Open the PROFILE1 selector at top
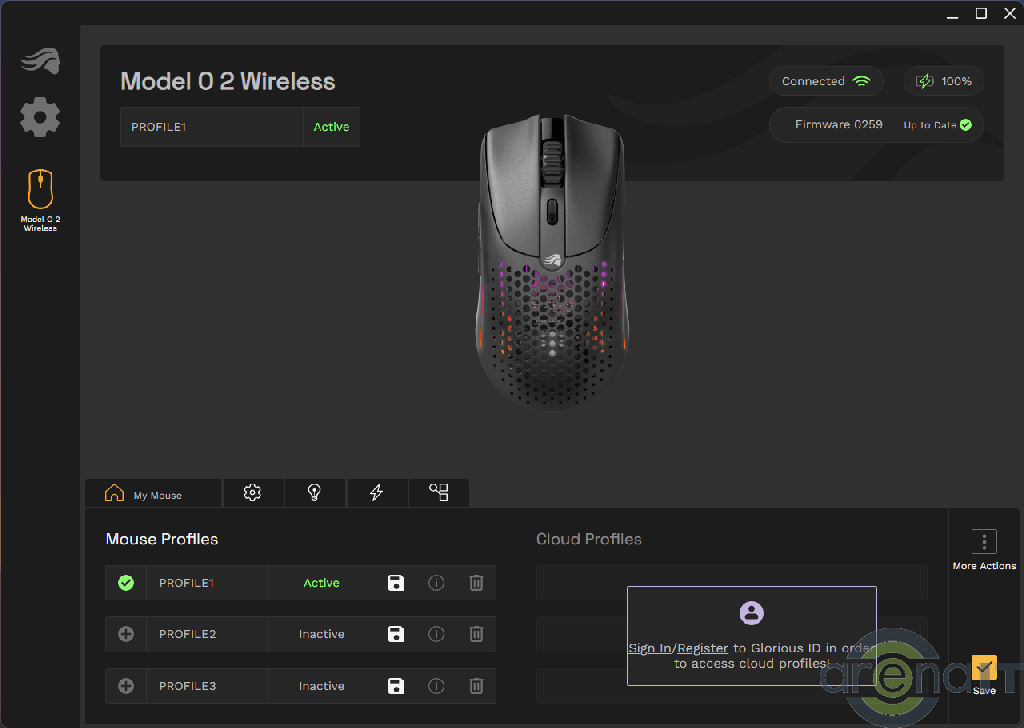1024x728 pixels. pos(211,127)
